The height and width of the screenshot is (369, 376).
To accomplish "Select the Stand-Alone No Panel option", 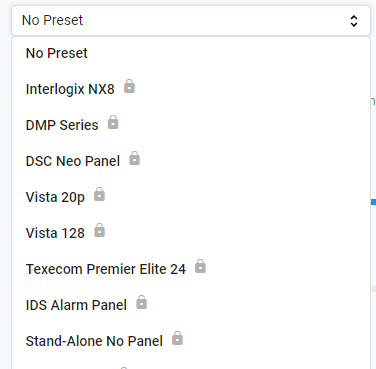I will pos(191,341).
